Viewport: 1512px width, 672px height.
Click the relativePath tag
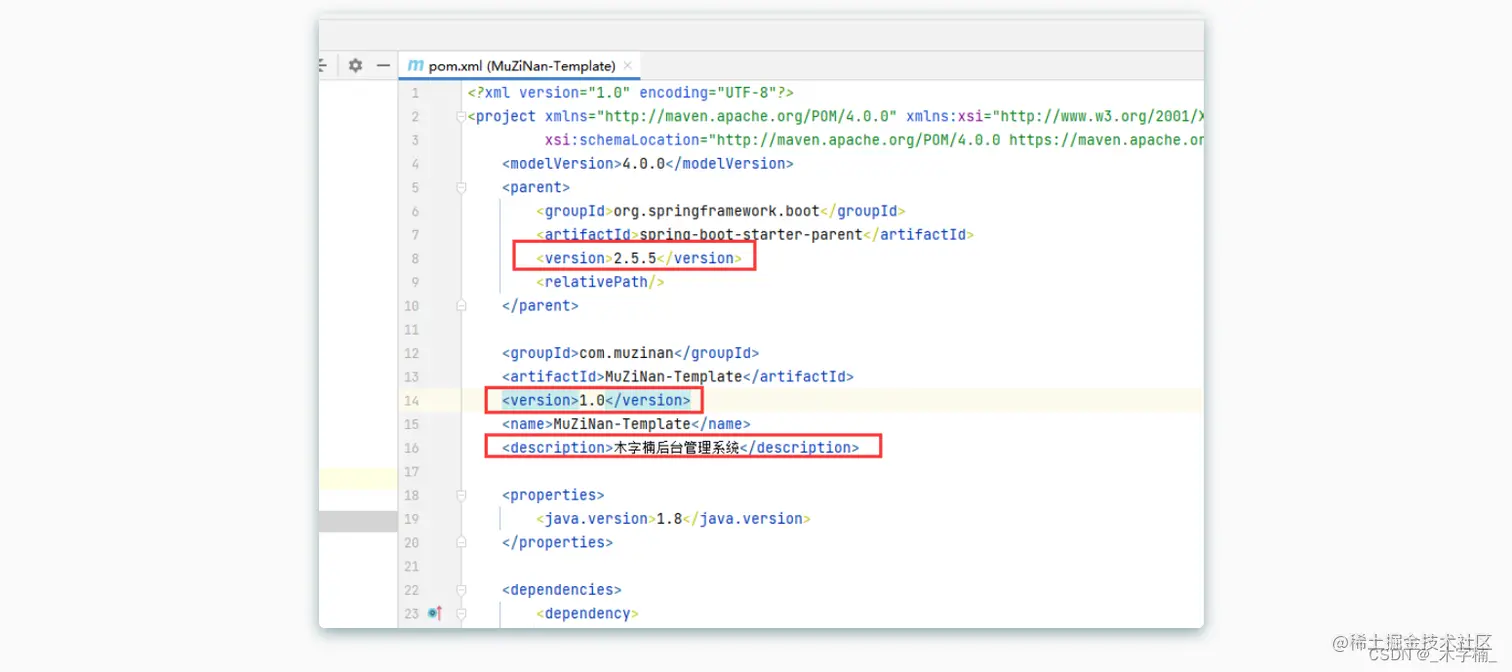click(600, 282)
